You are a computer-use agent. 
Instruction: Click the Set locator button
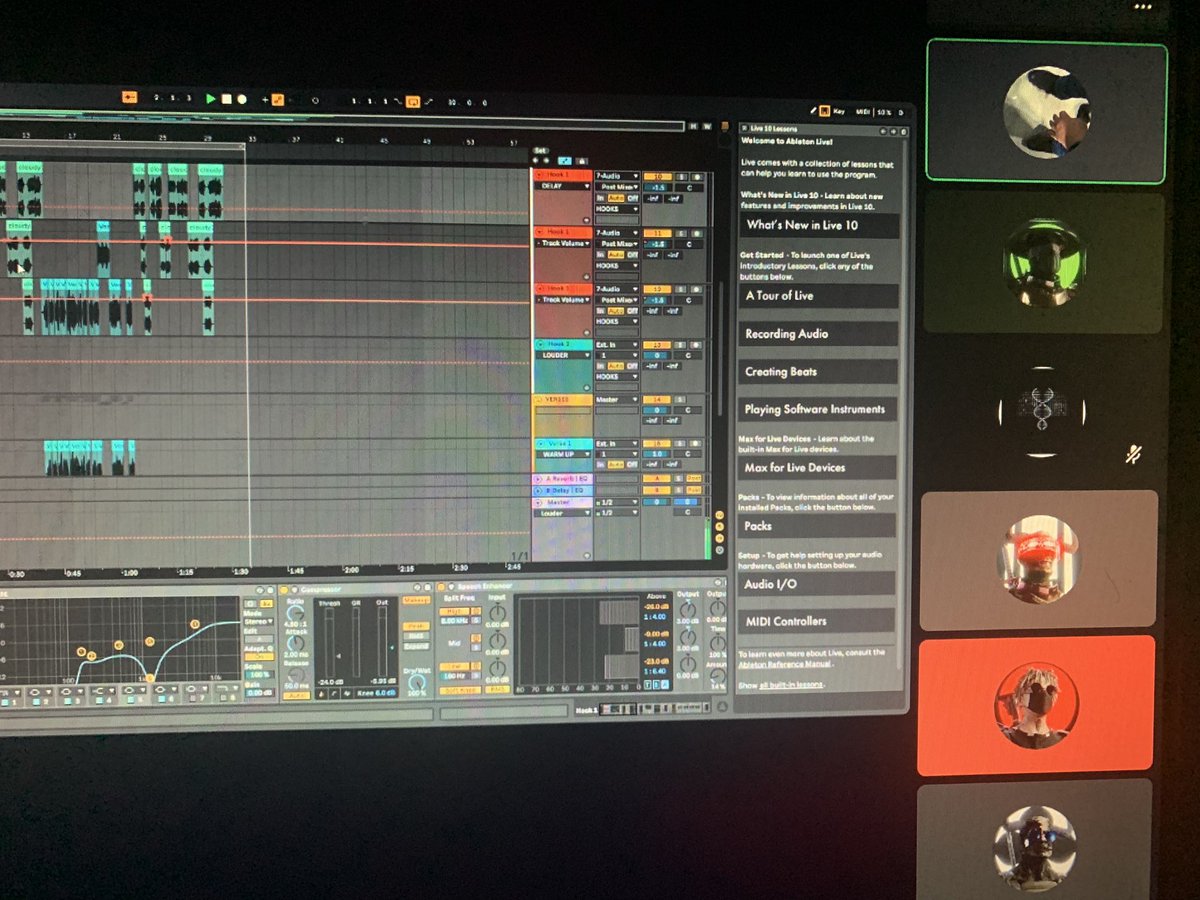(540, 150)
